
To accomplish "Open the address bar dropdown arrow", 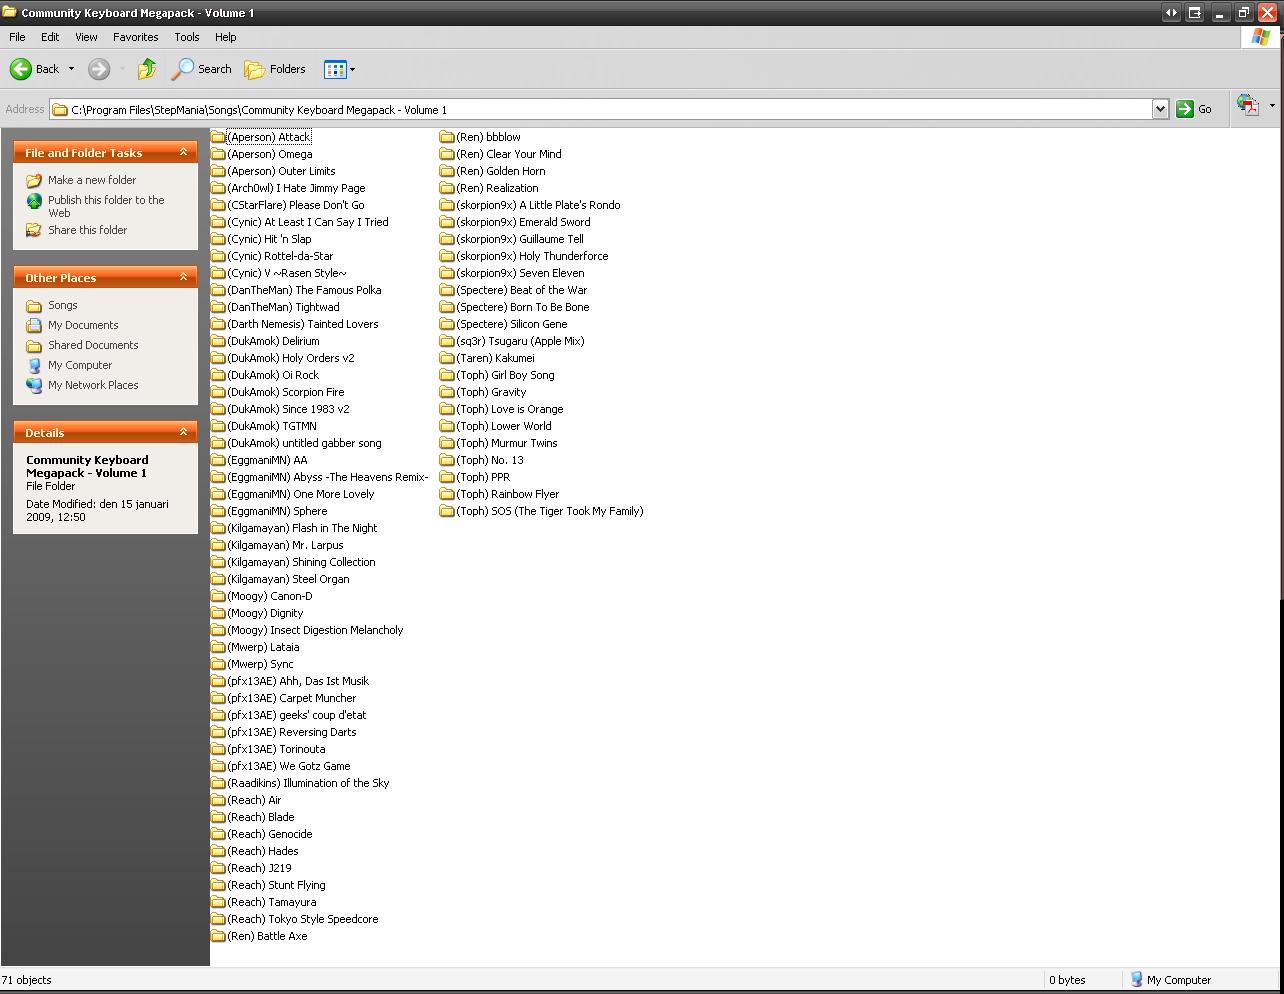I will point(1160,109).
